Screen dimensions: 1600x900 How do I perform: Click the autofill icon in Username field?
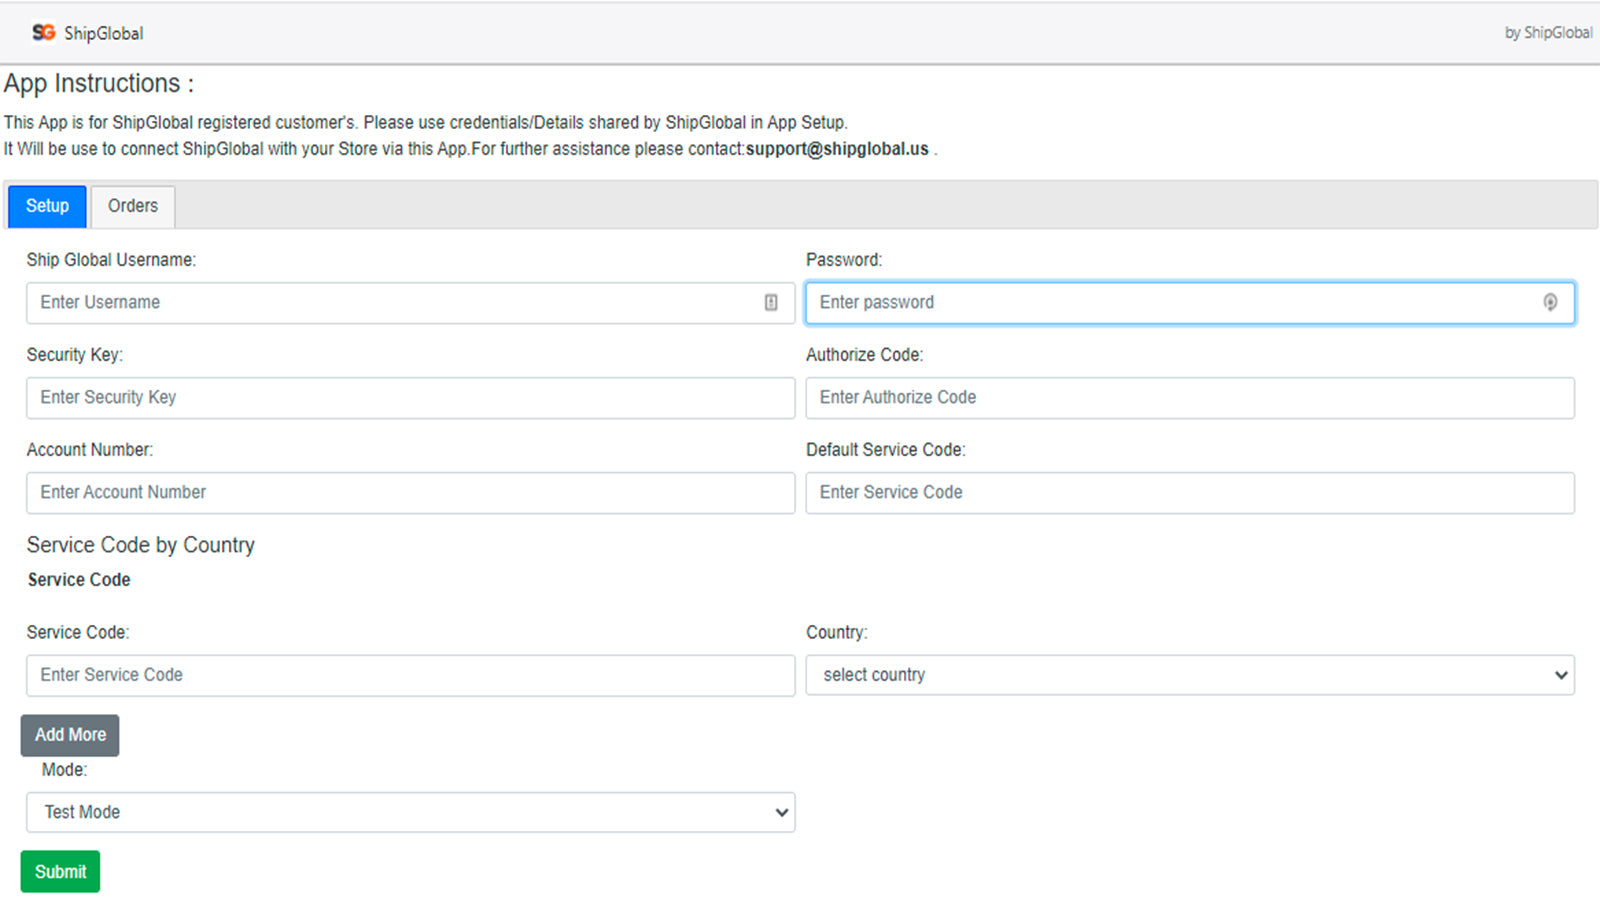(771, 303)
